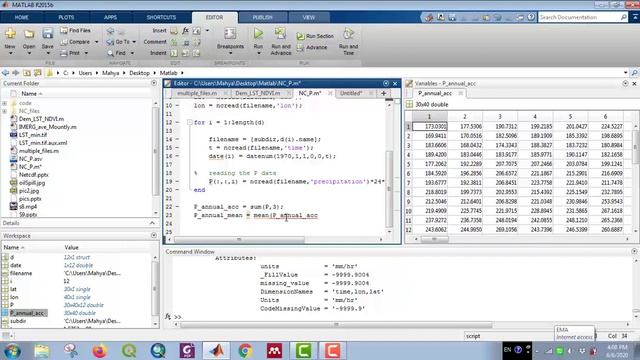Select P_annual_acc in Workspace

tap(27, 313)
